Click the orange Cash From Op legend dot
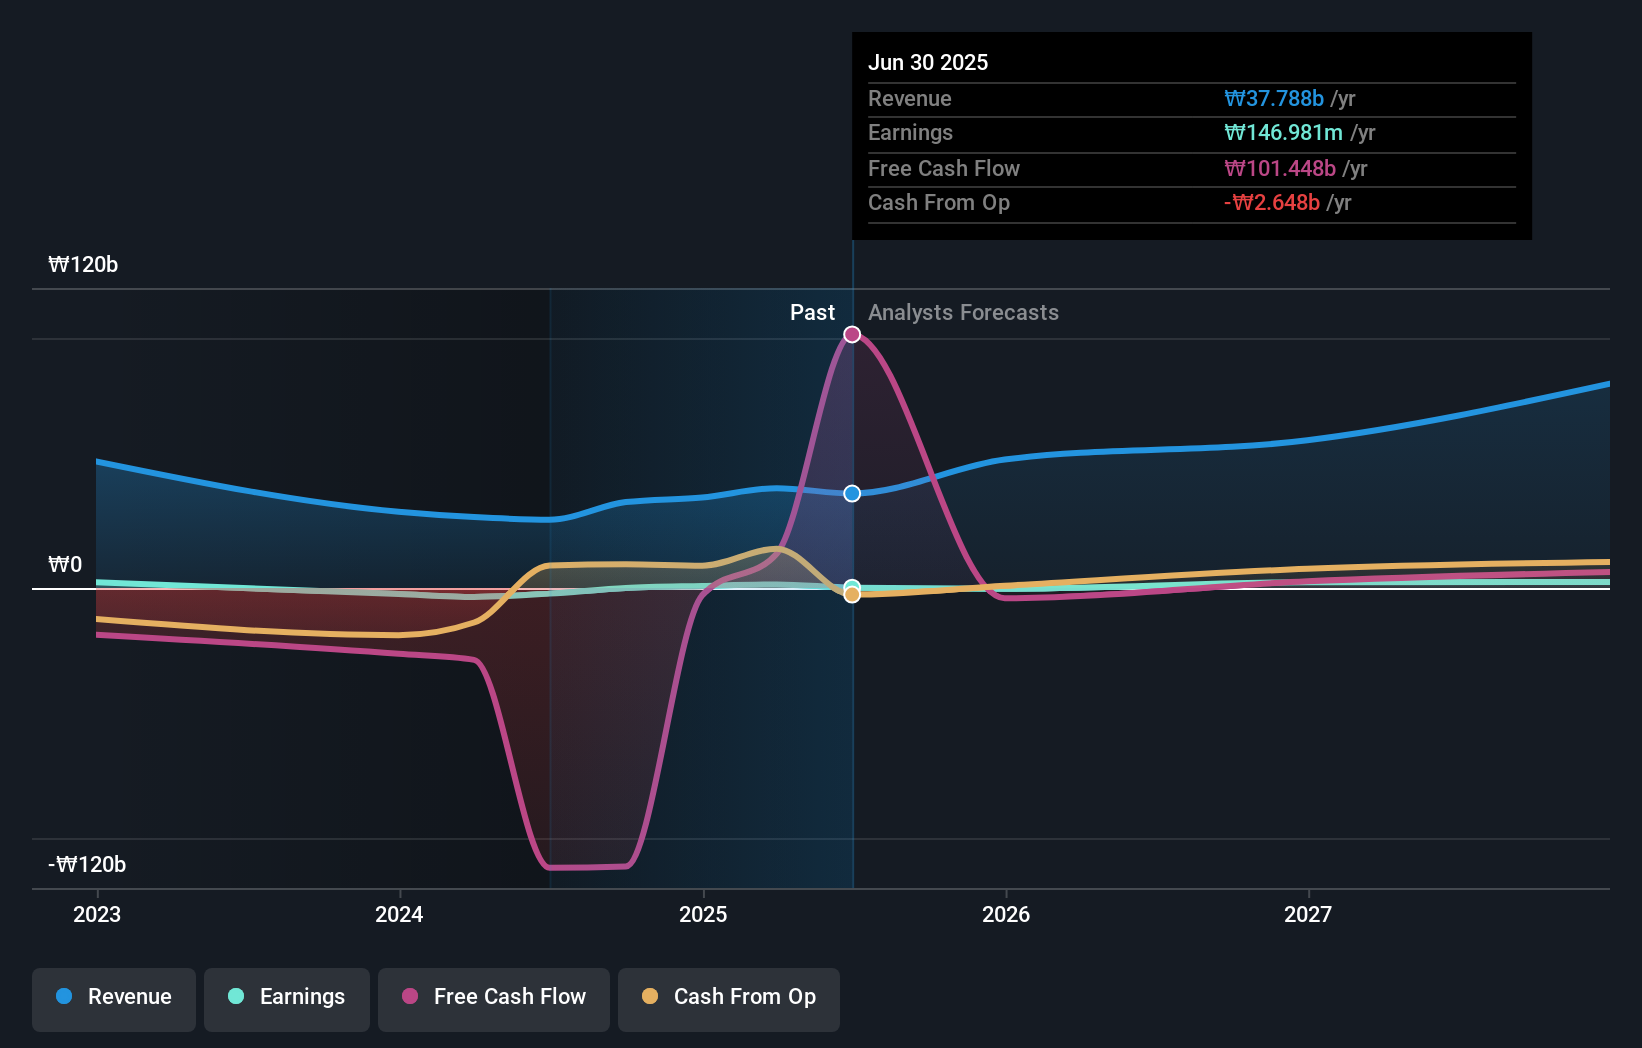The image size is (1642, 1048). (x=650, y=997)
